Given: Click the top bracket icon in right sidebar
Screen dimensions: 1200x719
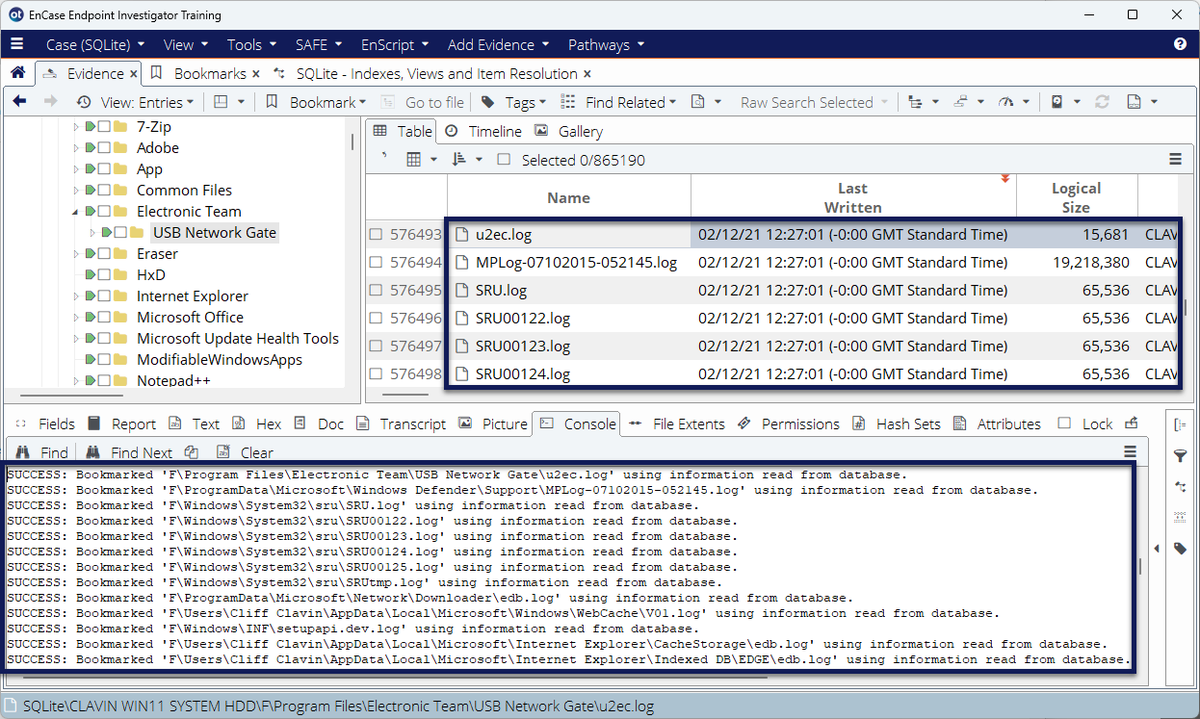Looking at the screenshot, I should pyautogui.click(x=1181, y=425).
